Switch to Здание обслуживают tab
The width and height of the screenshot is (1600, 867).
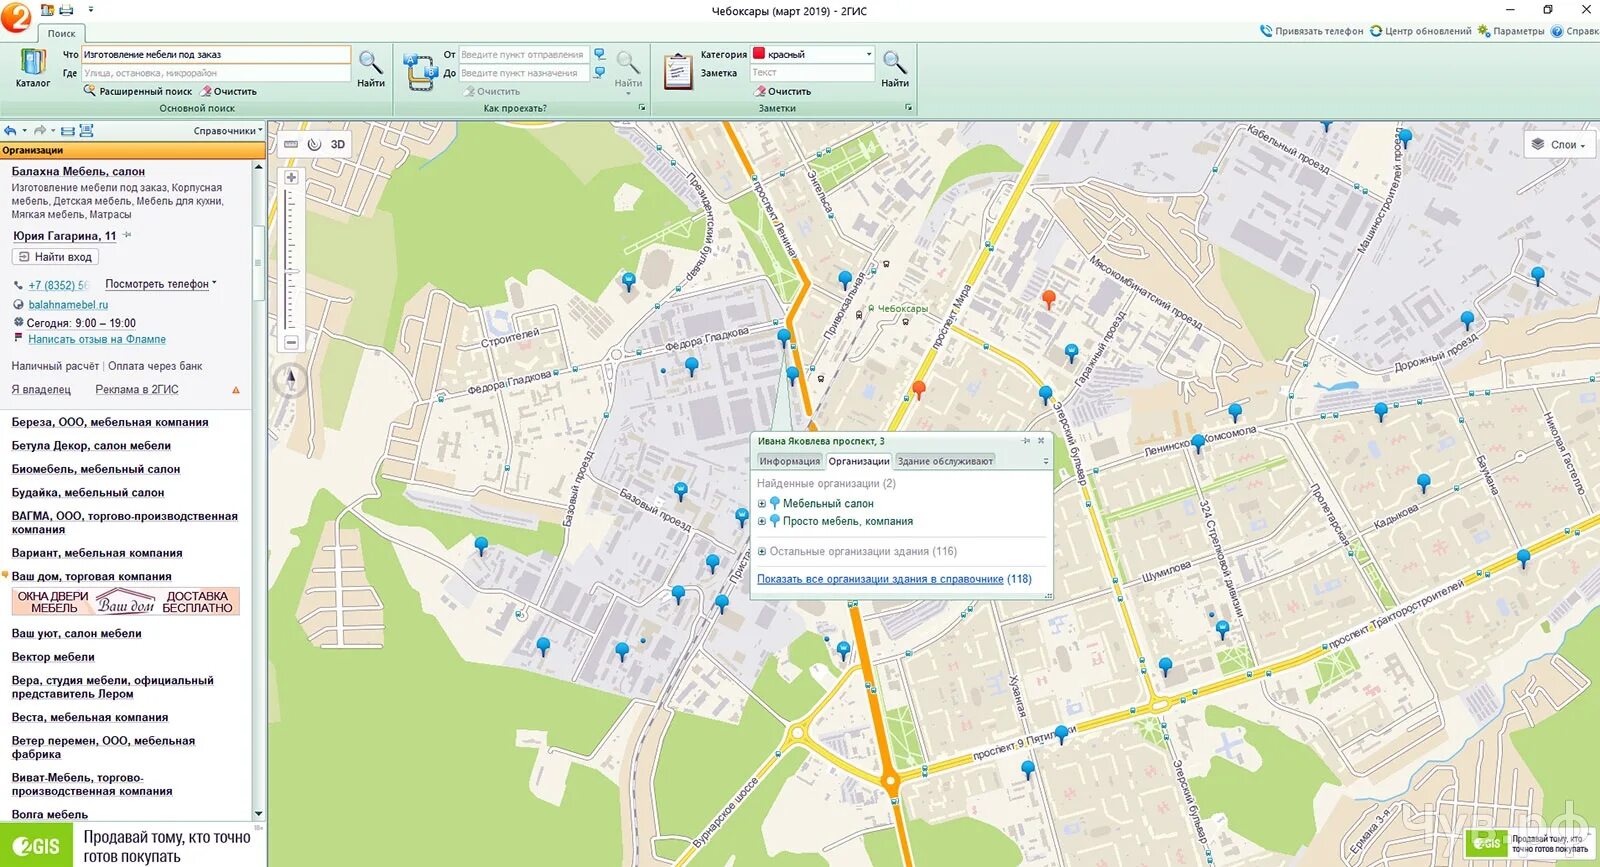pos(945,461)
